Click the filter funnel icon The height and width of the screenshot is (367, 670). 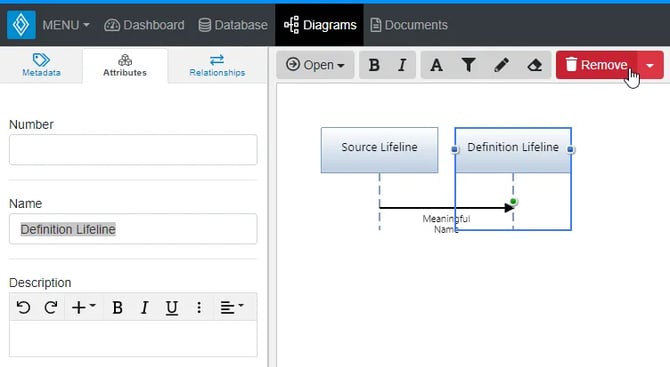pos(469,65)
